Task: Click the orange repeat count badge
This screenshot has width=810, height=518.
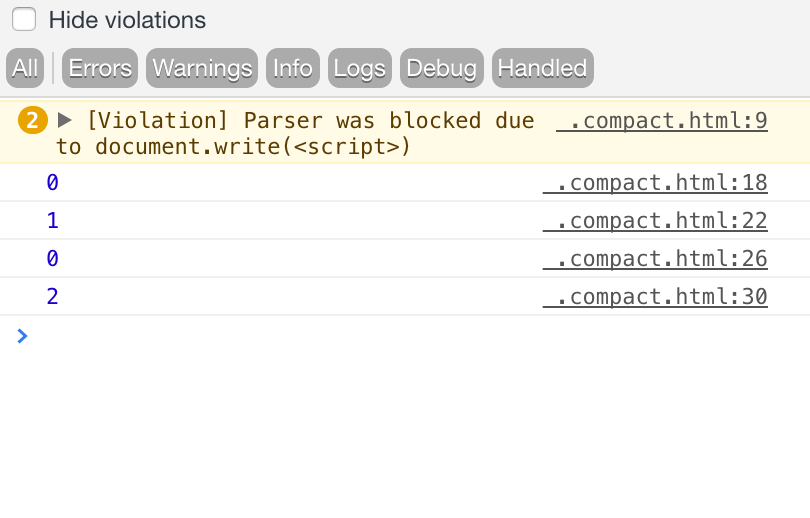Action: pos(33,121)
